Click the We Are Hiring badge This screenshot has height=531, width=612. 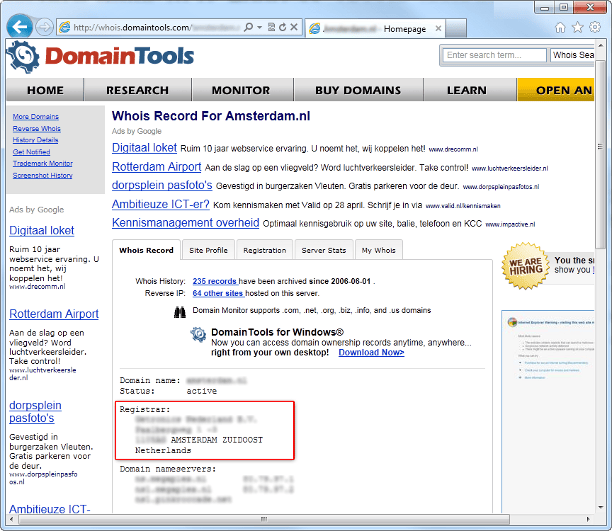526,266
